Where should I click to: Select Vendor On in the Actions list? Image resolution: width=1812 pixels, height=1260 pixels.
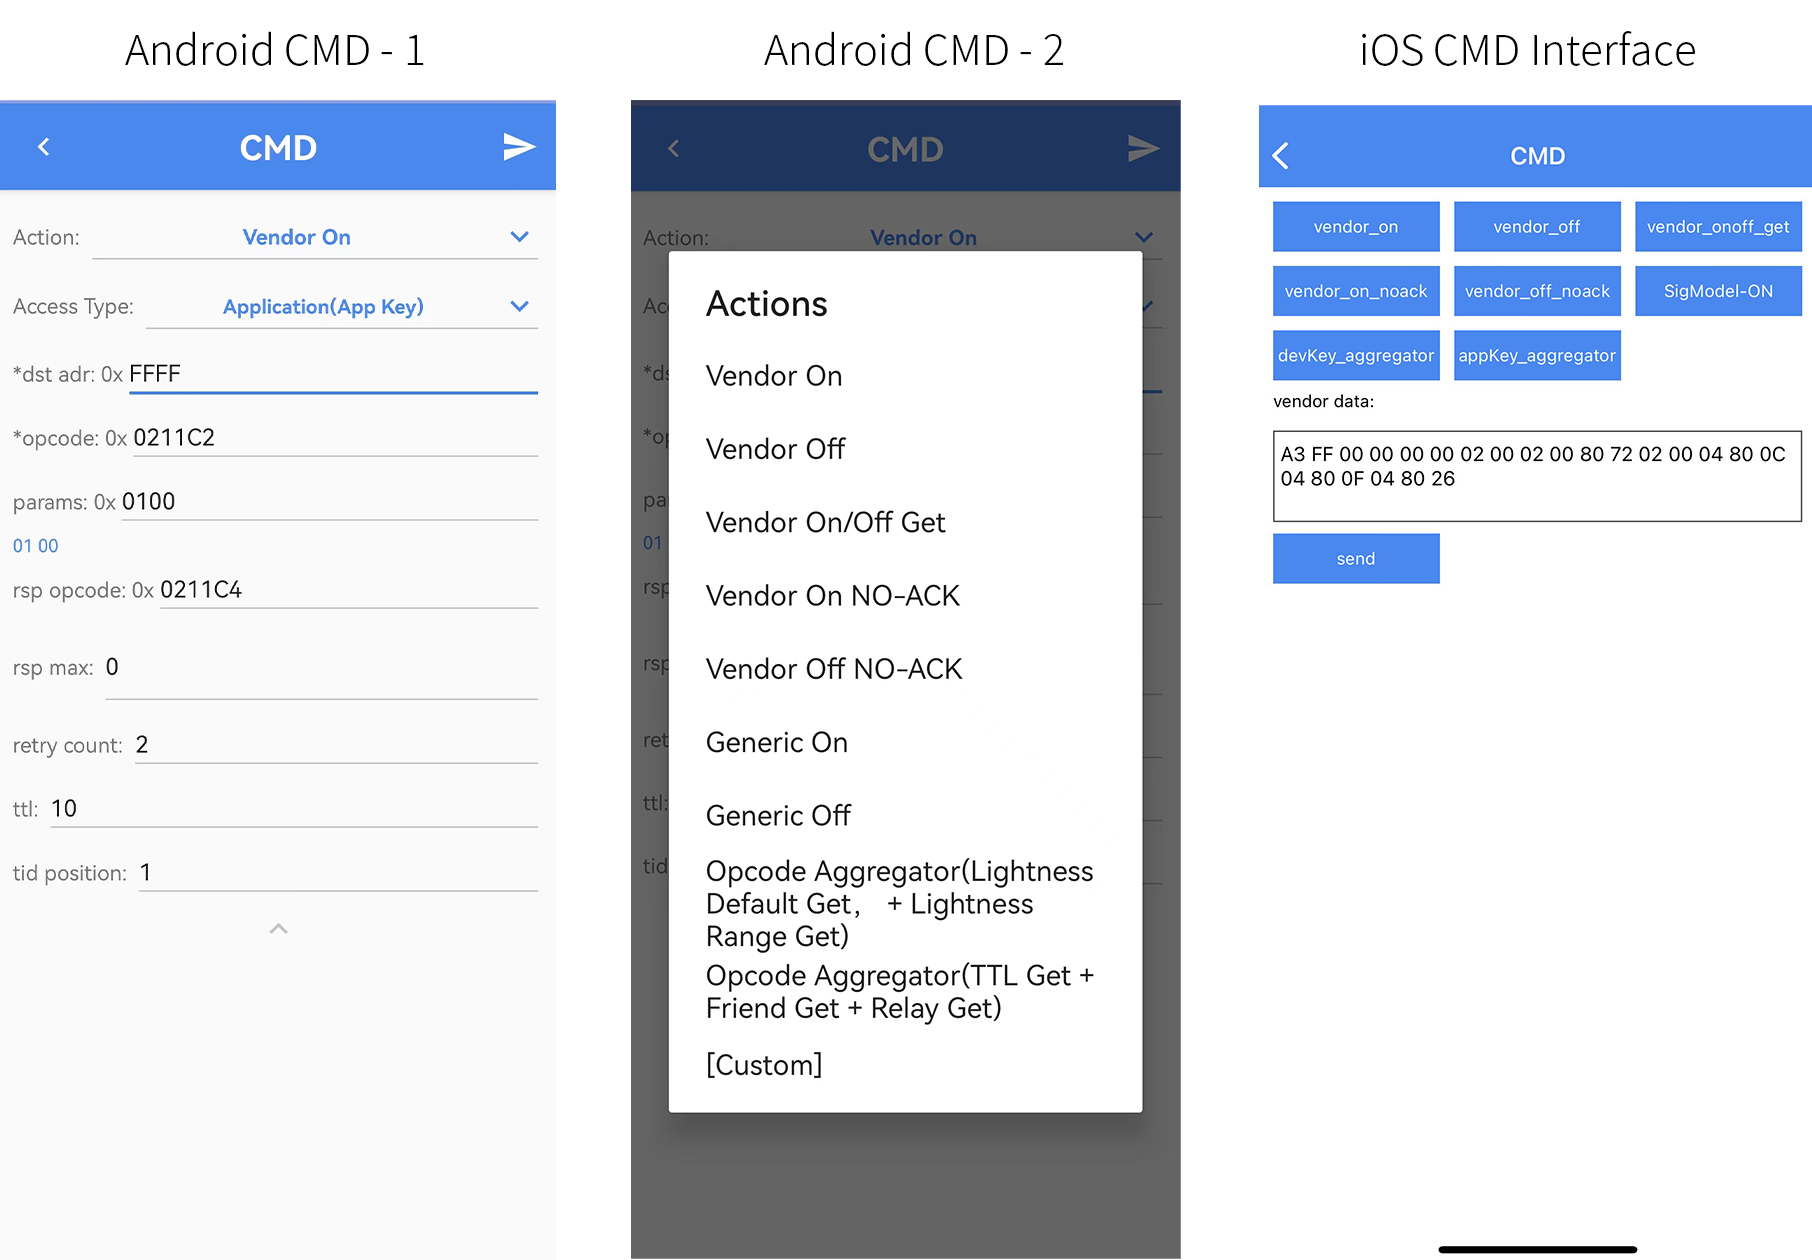coord(905,376)
